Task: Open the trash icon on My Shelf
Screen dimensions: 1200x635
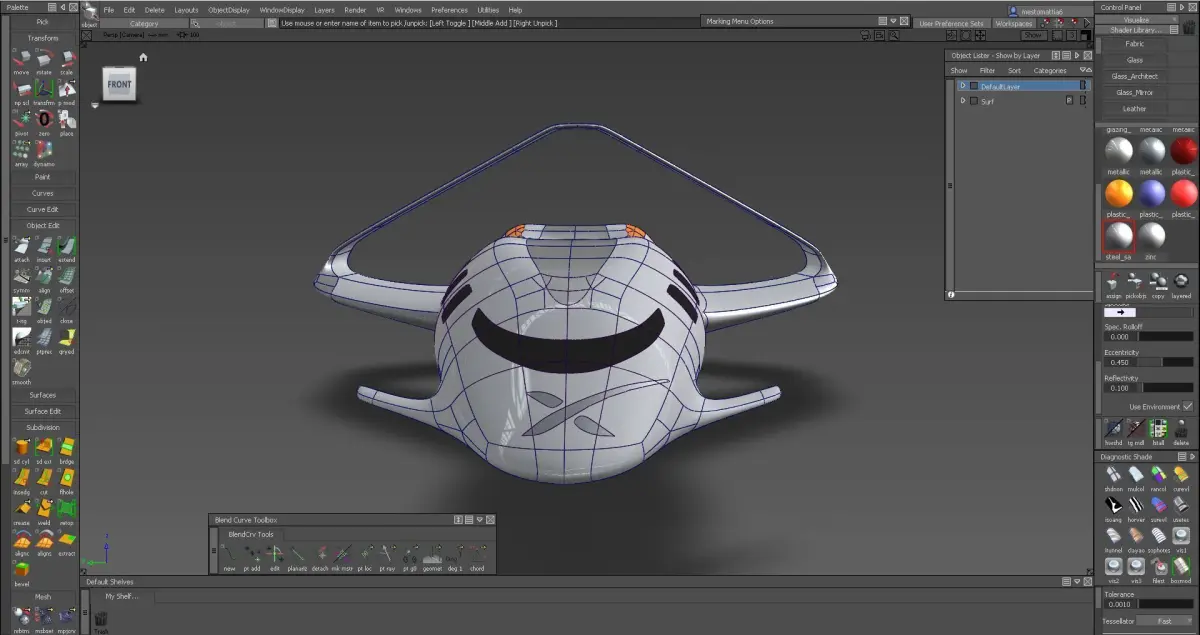Action: 100,622
